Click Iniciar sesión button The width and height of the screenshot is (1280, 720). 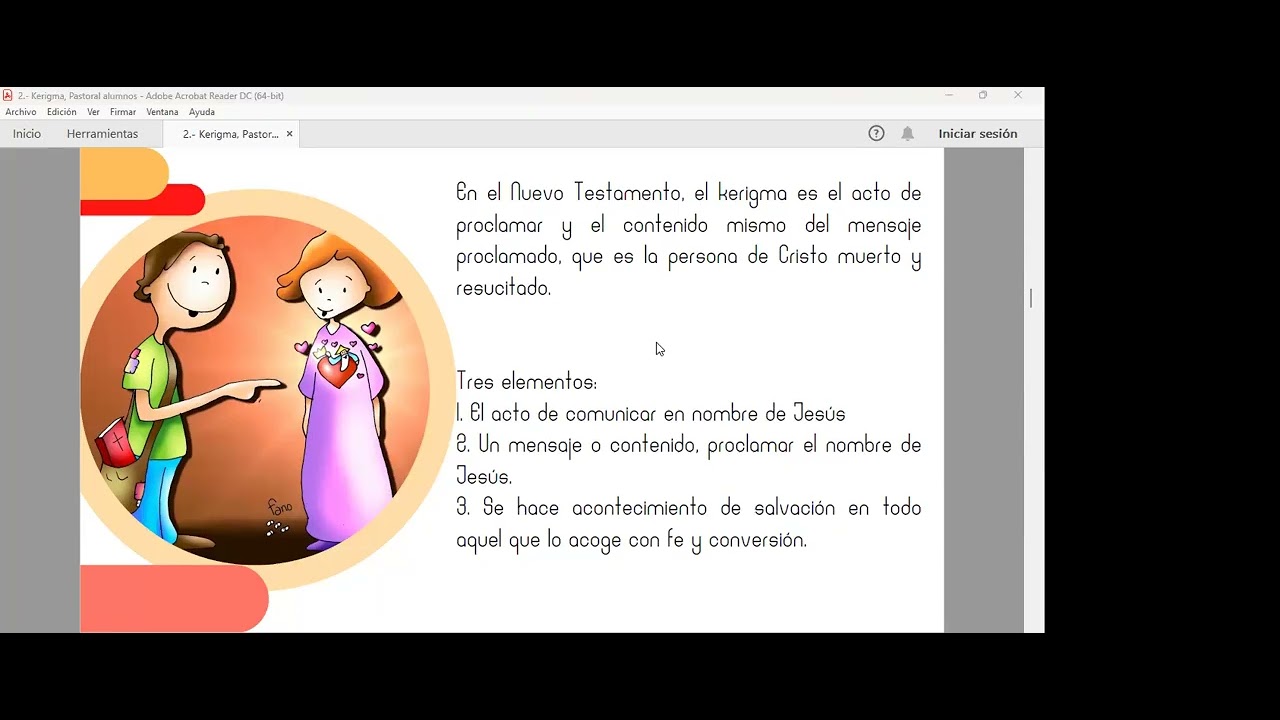pos(978,134)
